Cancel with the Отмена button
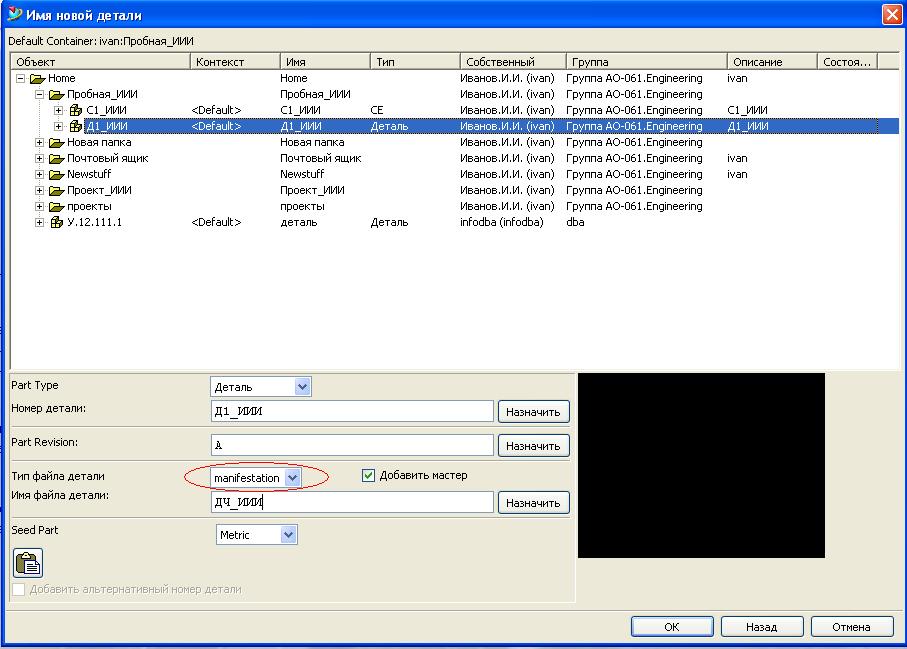 851,627
